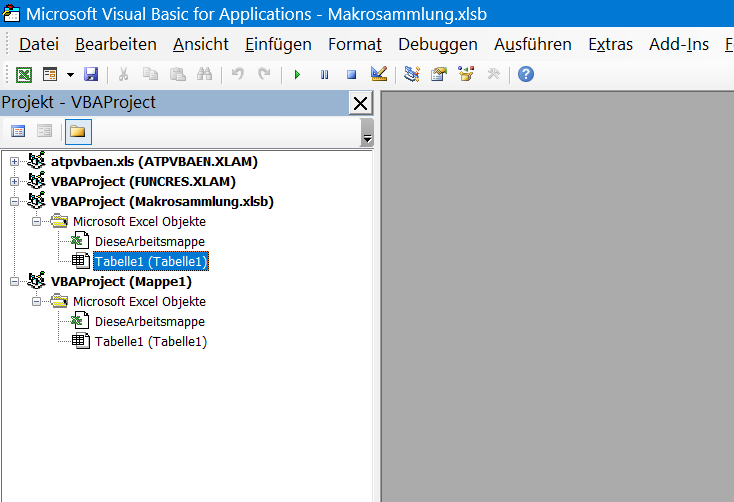The width and height of the screenshot is (734, 502).
Task: Open the Extras menu
Action: (610, 44)
